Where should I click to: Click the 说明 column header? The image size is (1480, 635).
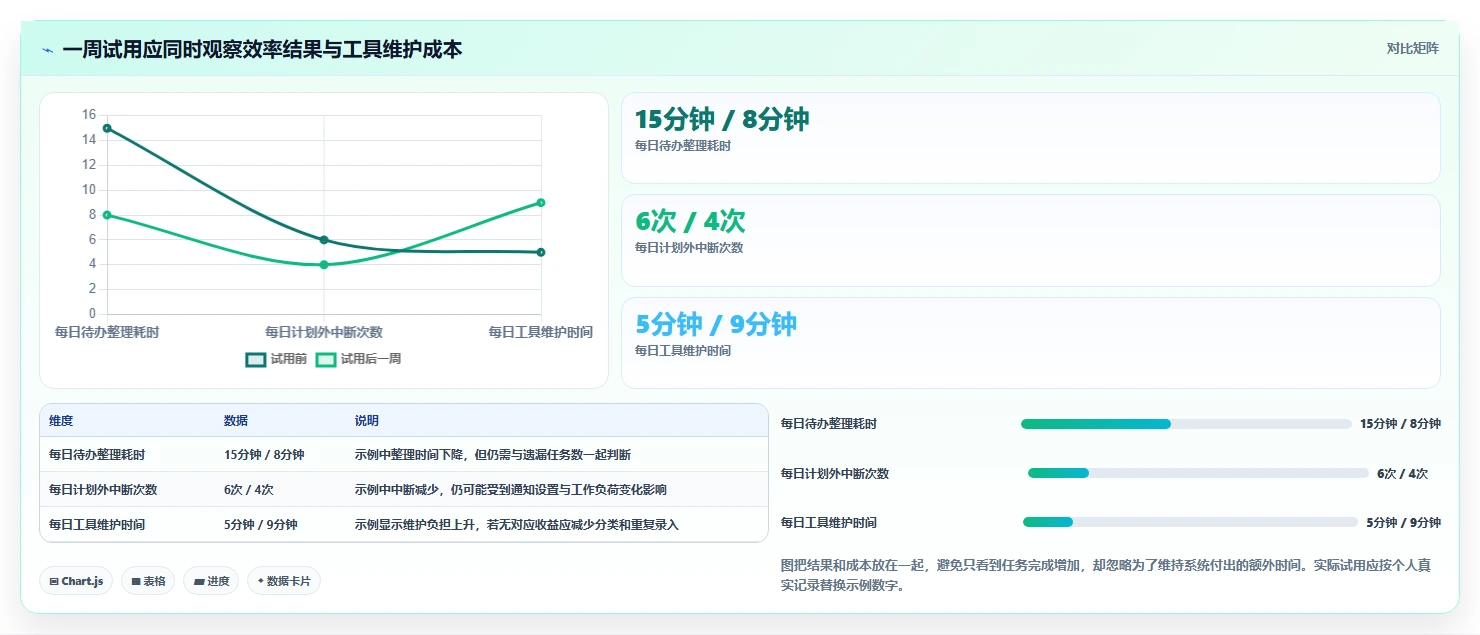tap(367, 421)
